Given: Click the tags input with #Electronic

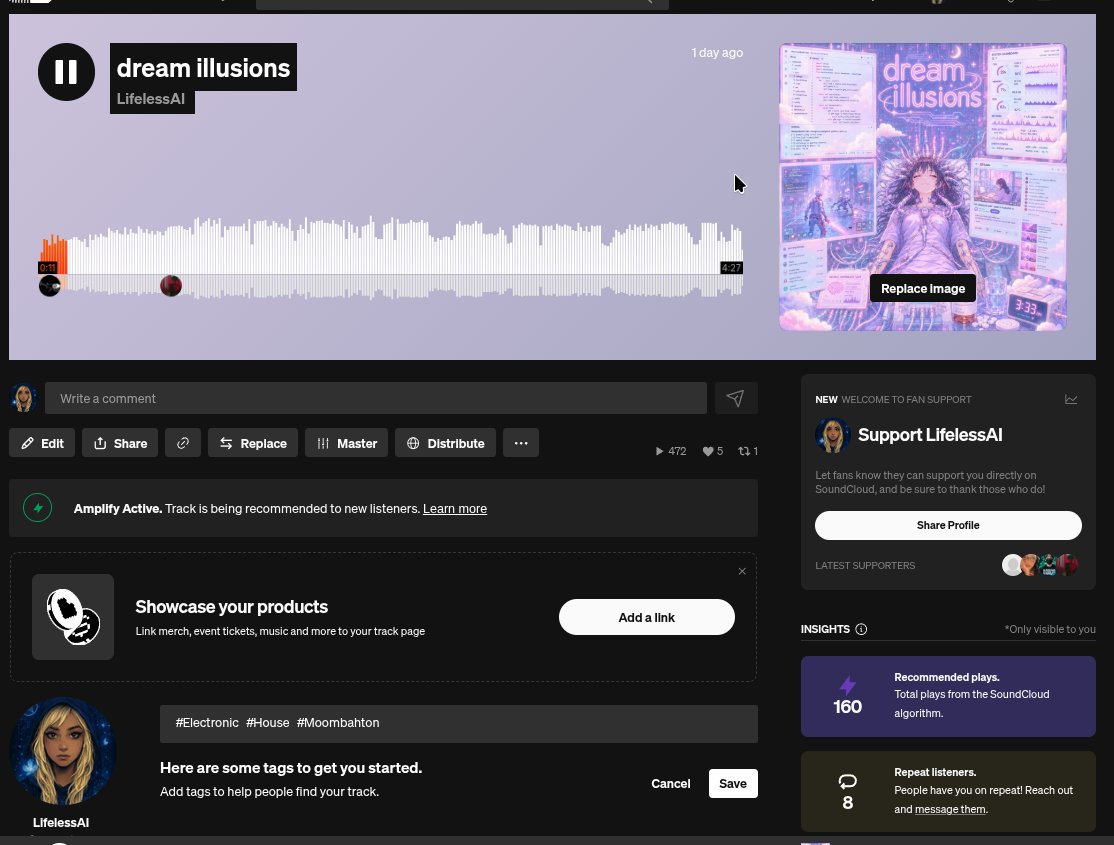Looking at the screenshot, I should pyautogui.click(x=459, y=723).
